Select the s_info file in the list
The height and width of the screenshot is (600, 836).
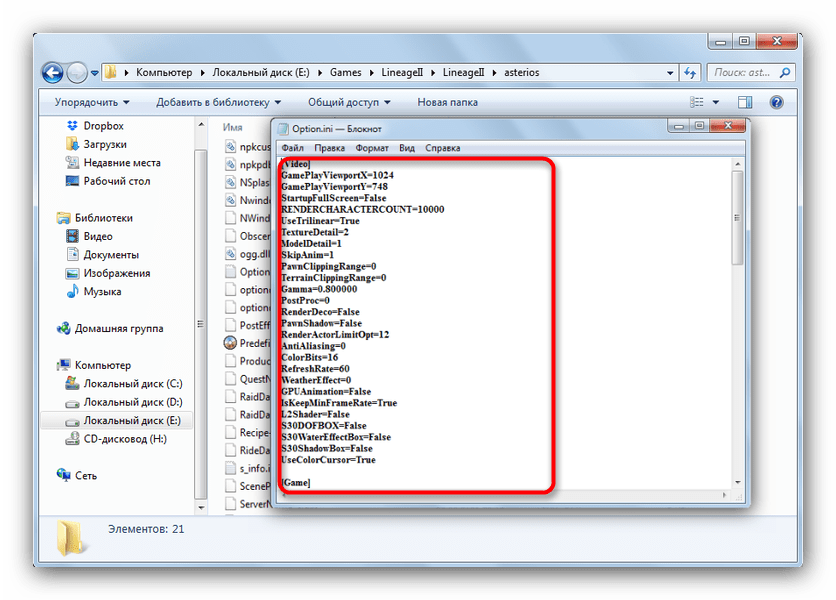coord(247,468)
